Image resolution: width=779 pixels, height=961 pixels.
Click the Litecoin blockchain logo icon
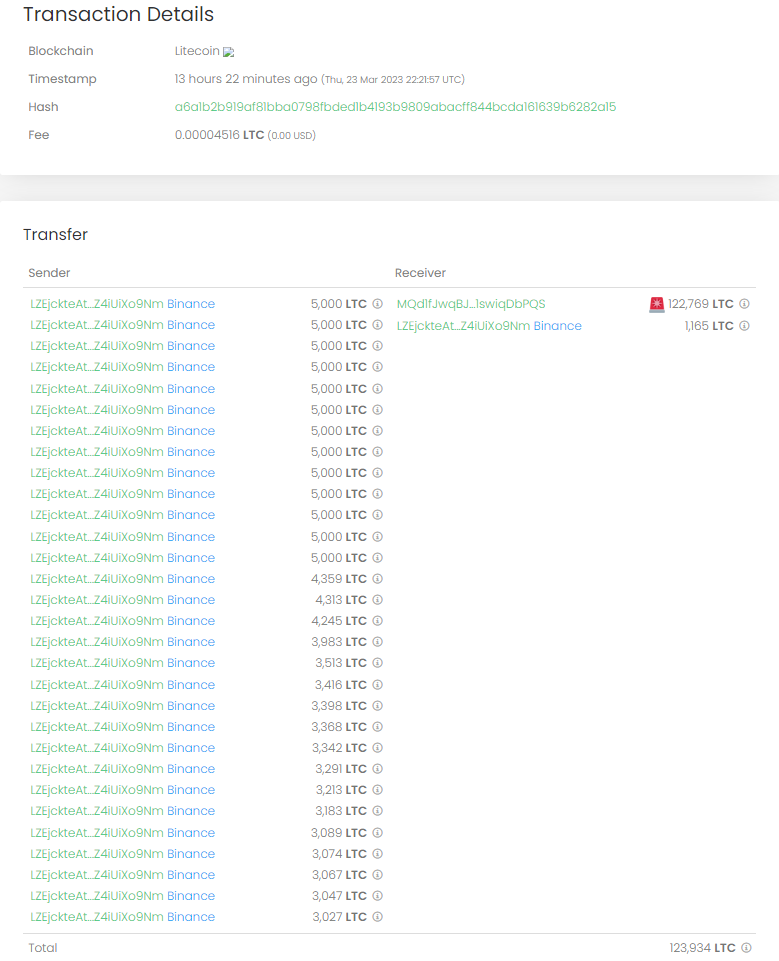click(229, 52)
